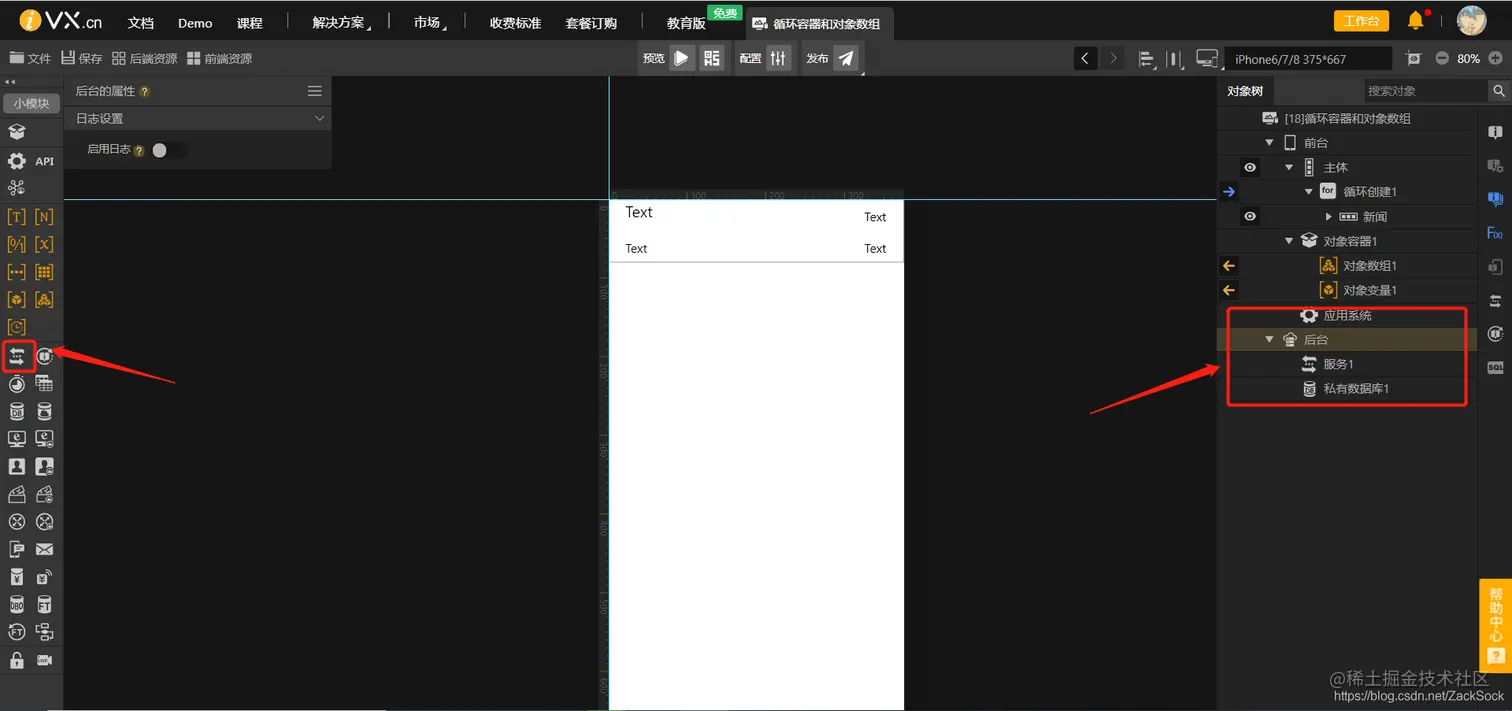1512x711 pixels.
Task: Click the search magnifier in object tree
Action: click(x=1499, y=91)
